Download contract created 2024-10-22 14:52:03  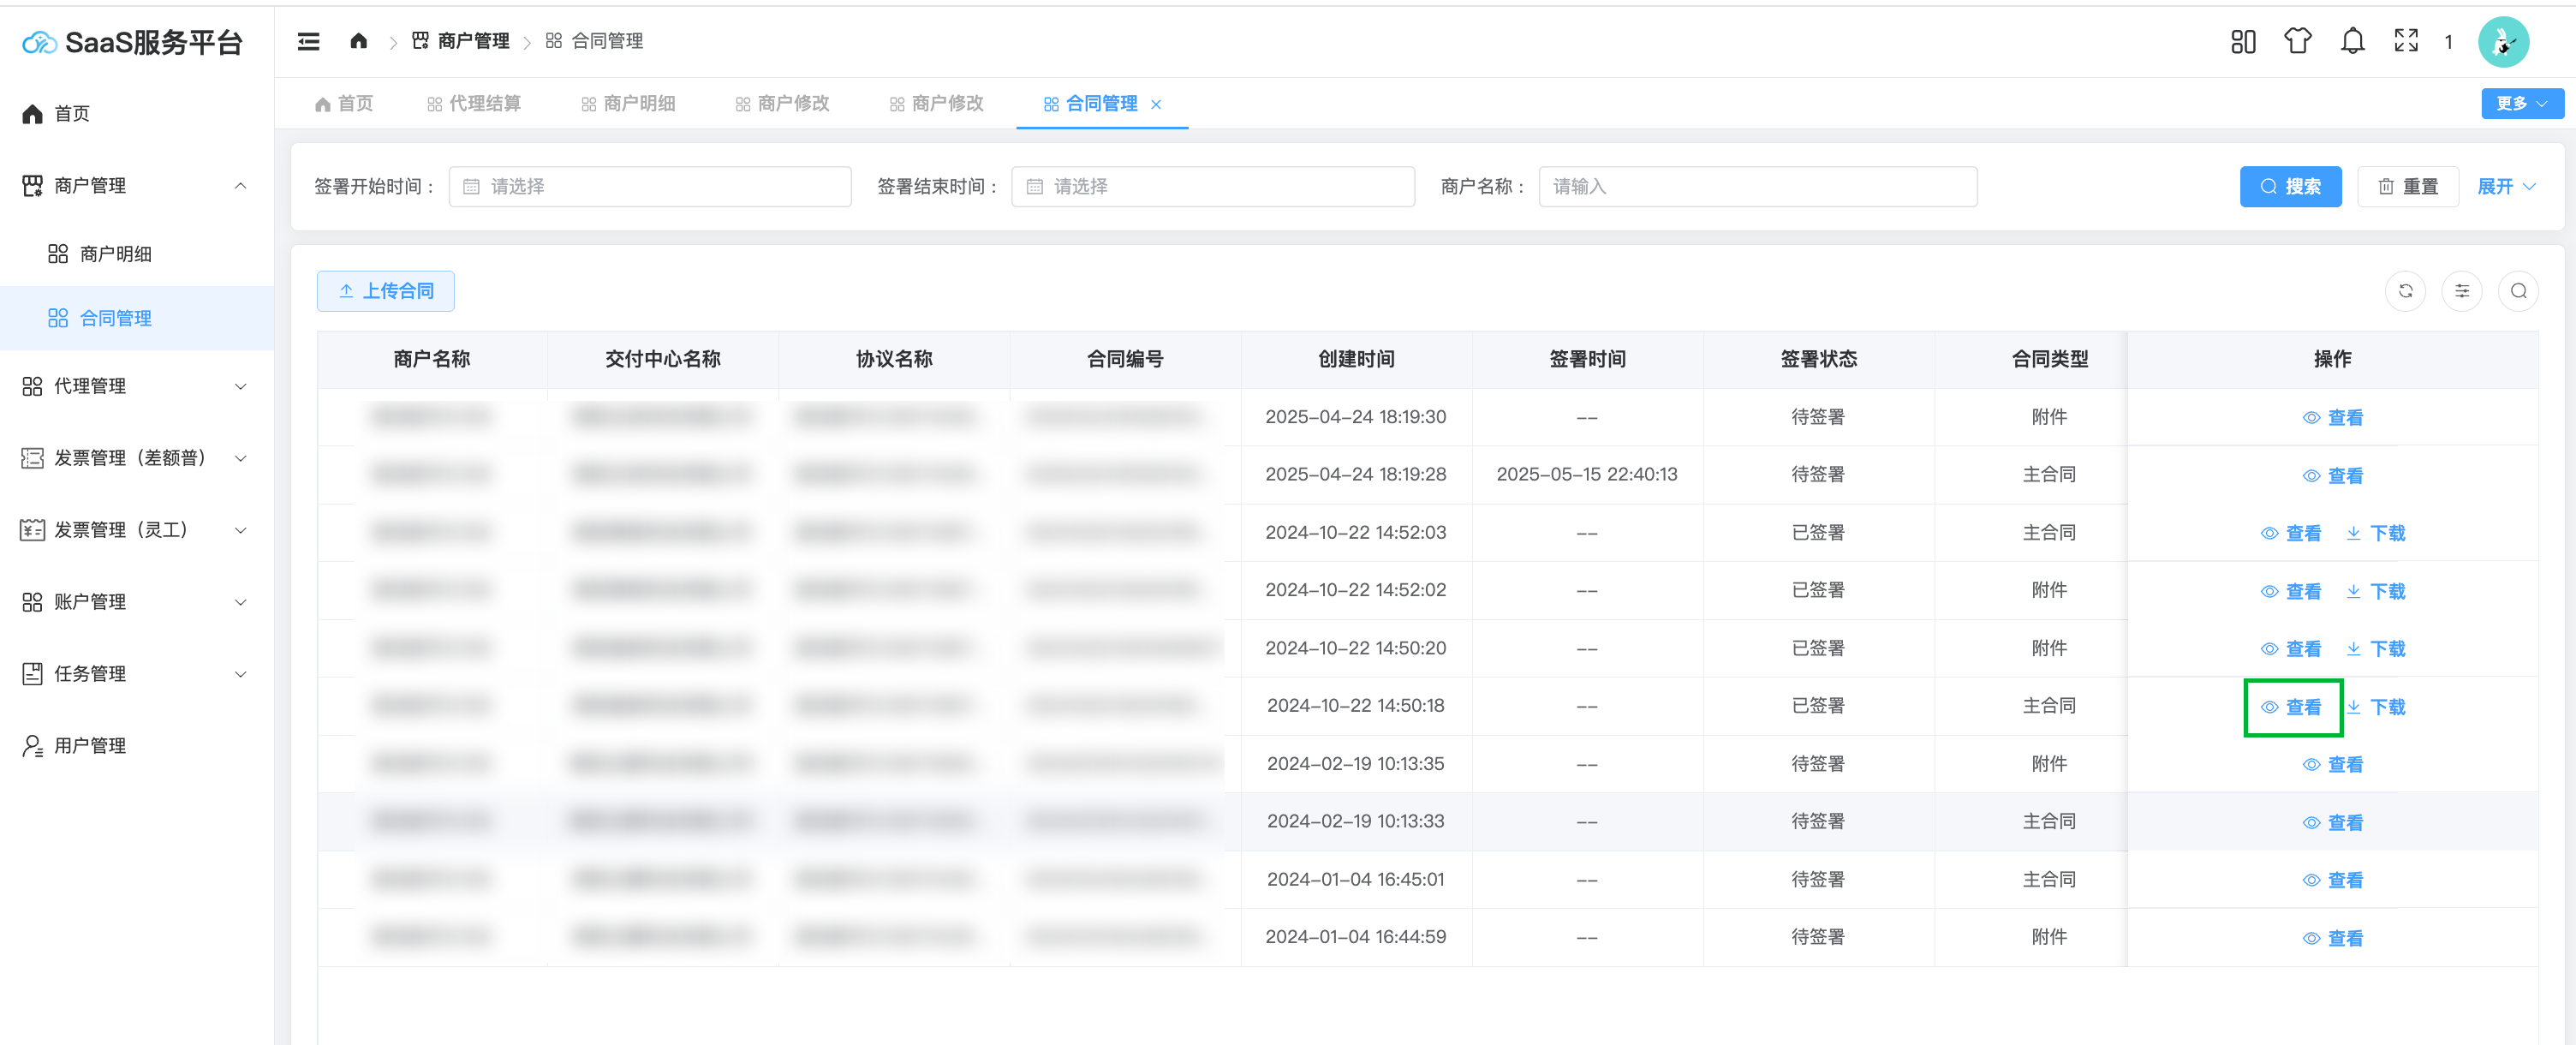coord(2376,533)
